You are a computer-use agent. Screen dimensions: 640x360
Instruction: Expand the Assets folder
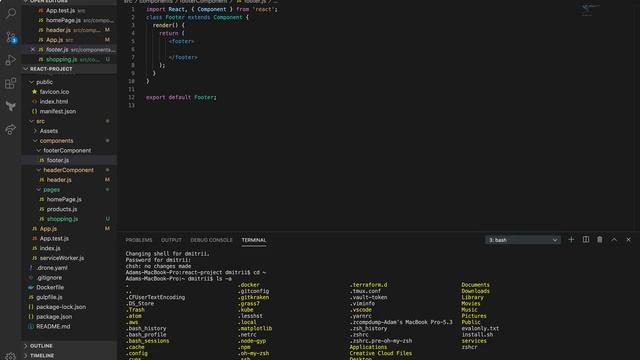(x=69, y=131)
